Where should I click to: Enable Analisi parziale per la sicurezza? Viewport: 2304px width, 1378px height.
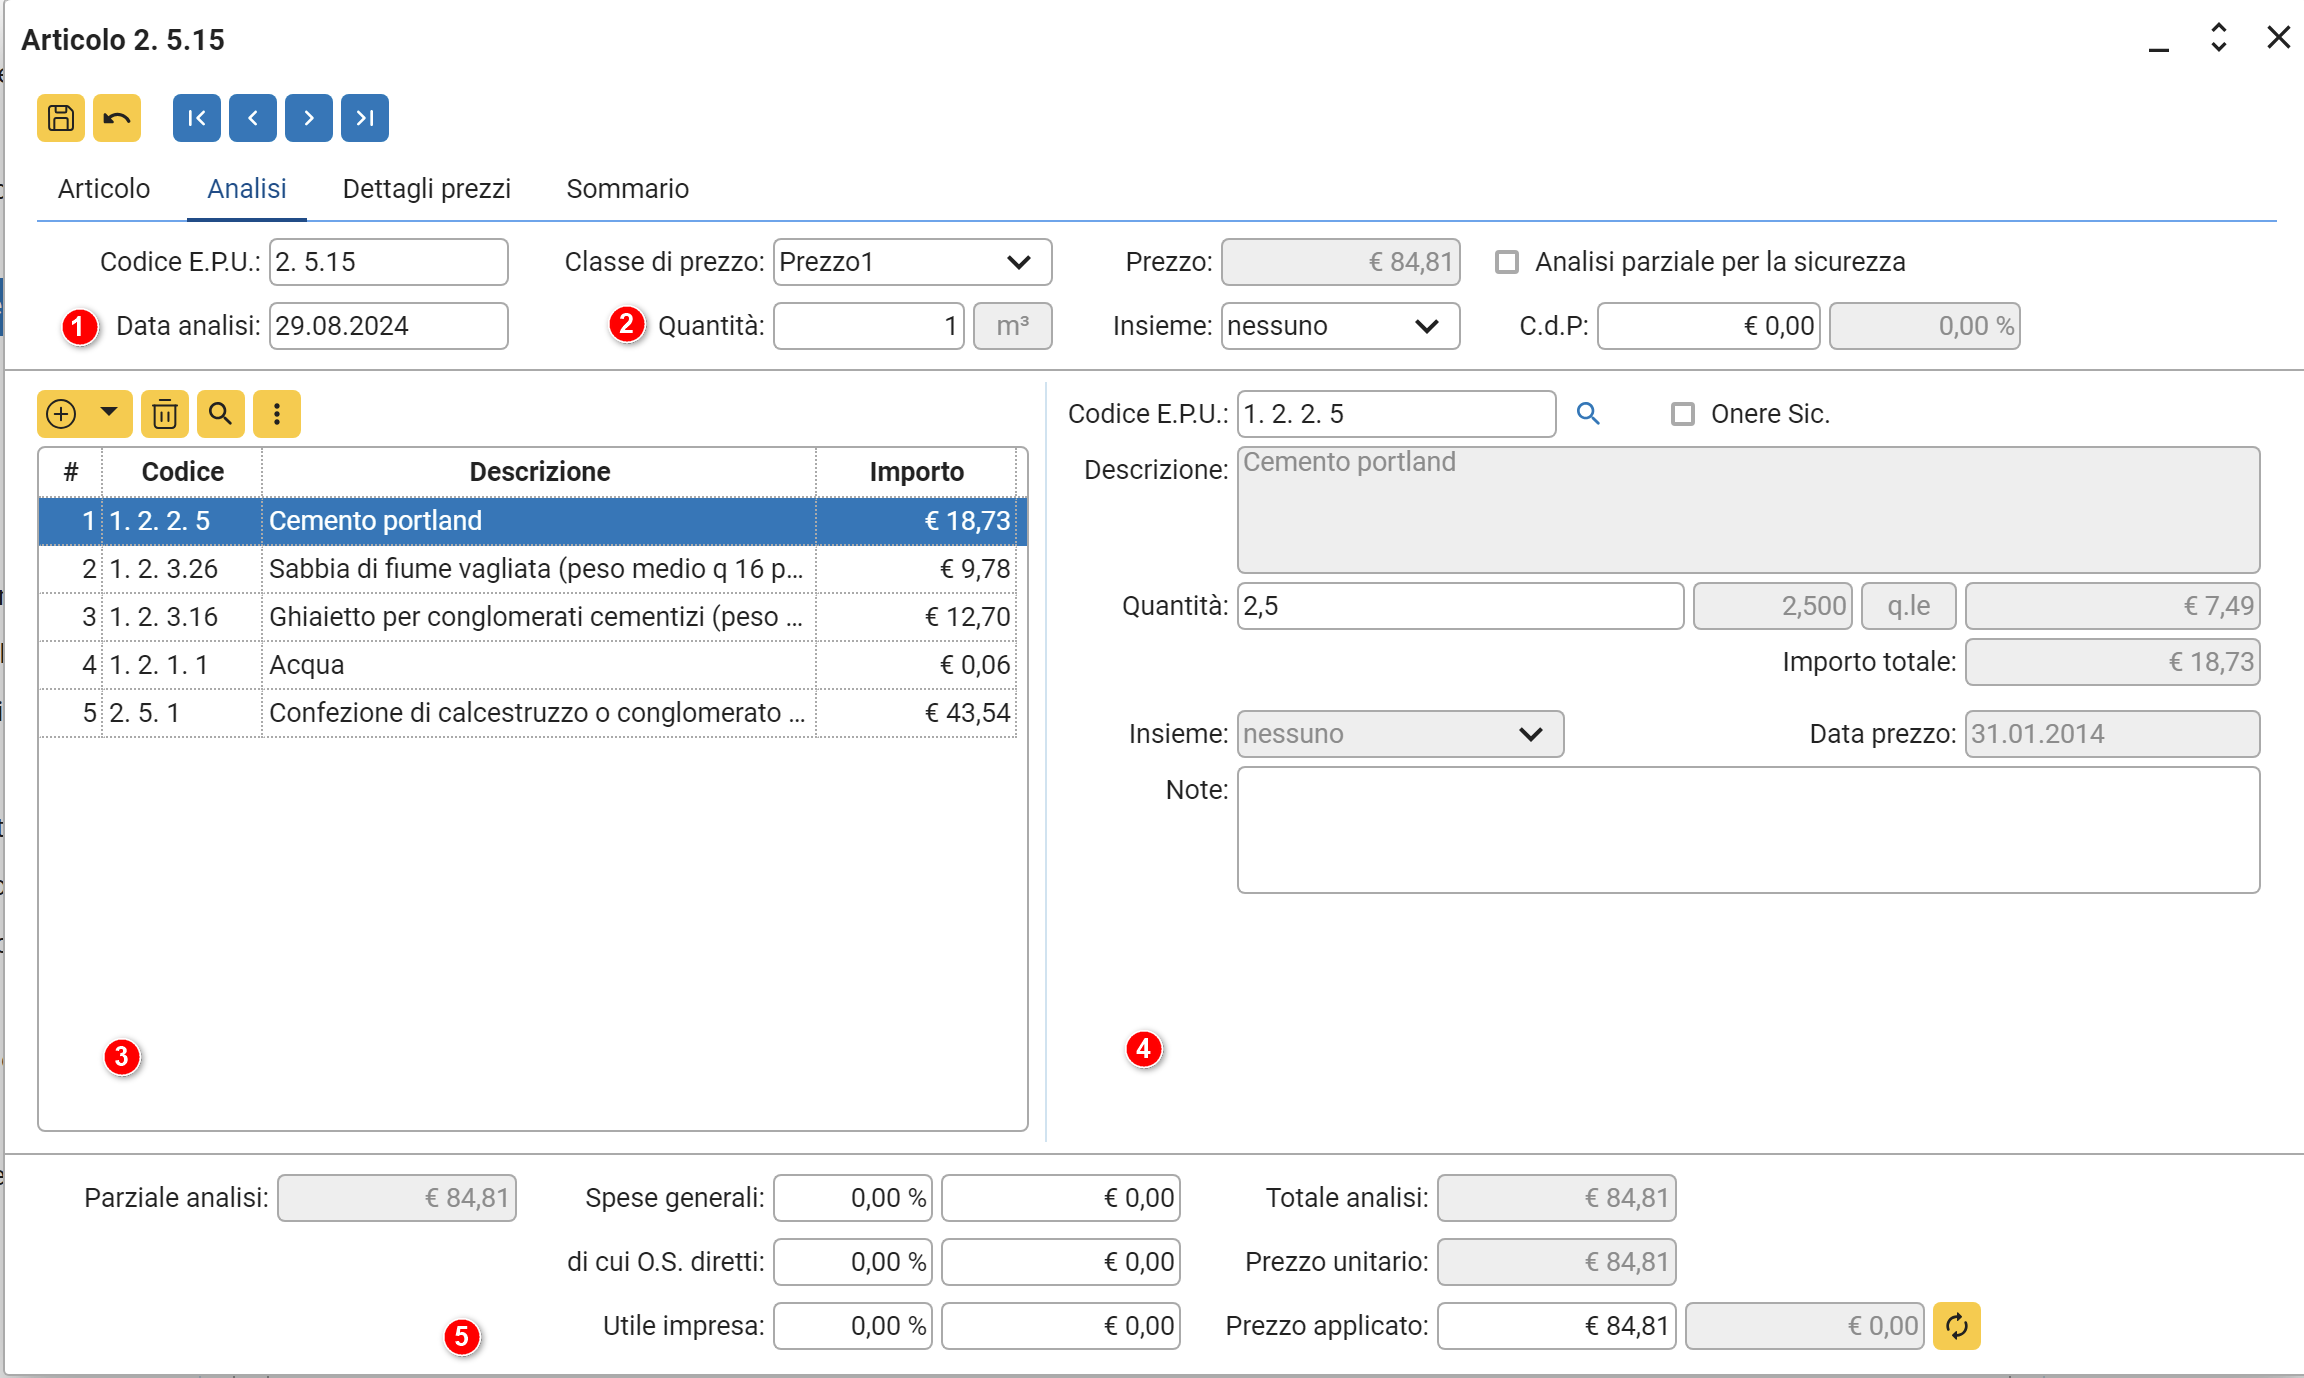pyautogui.click(x=1507, y=262)
